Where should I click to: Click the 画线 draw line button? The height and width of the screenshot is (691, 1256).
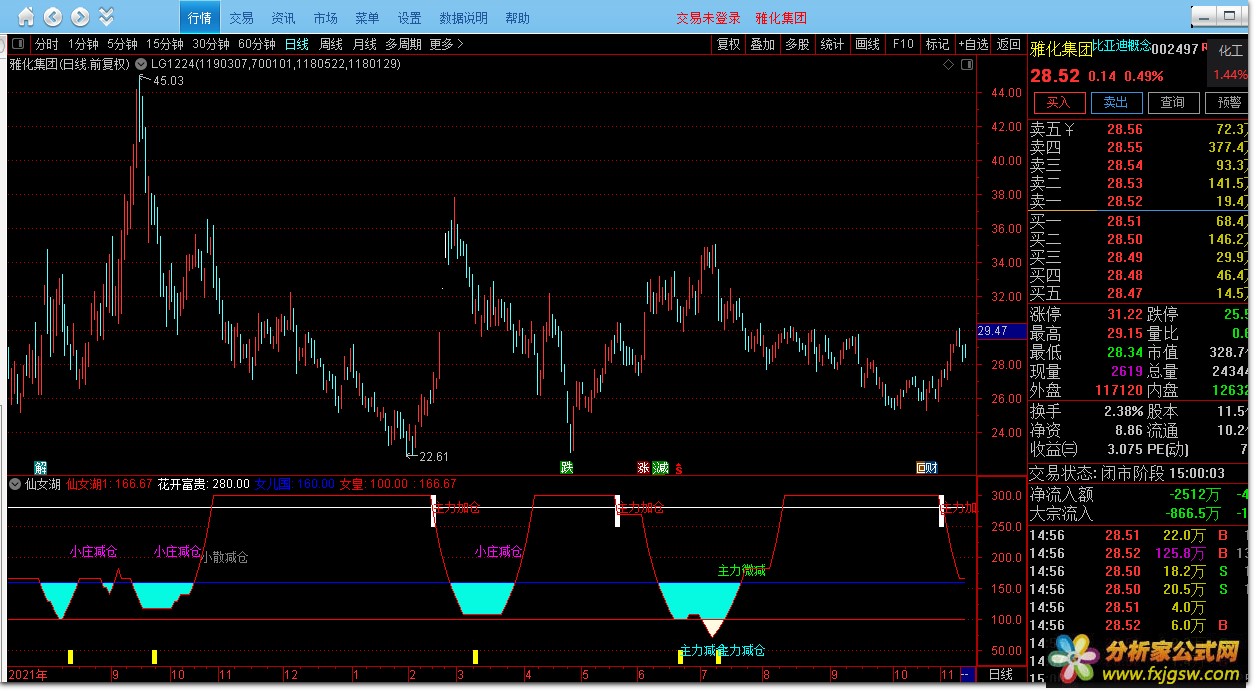(867, 44)
